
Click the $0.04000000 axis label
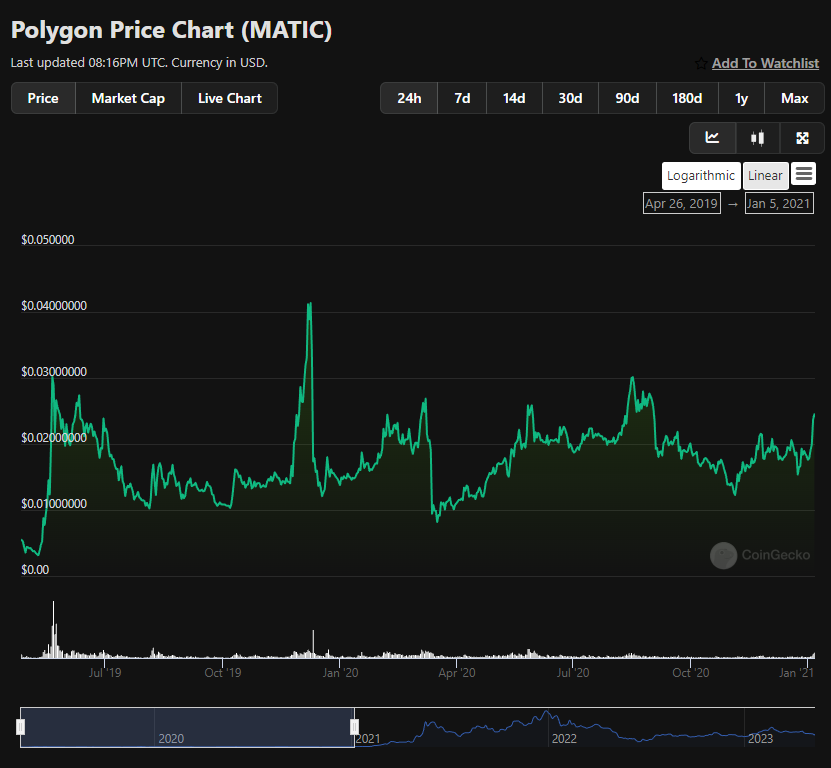coord(54,306)
